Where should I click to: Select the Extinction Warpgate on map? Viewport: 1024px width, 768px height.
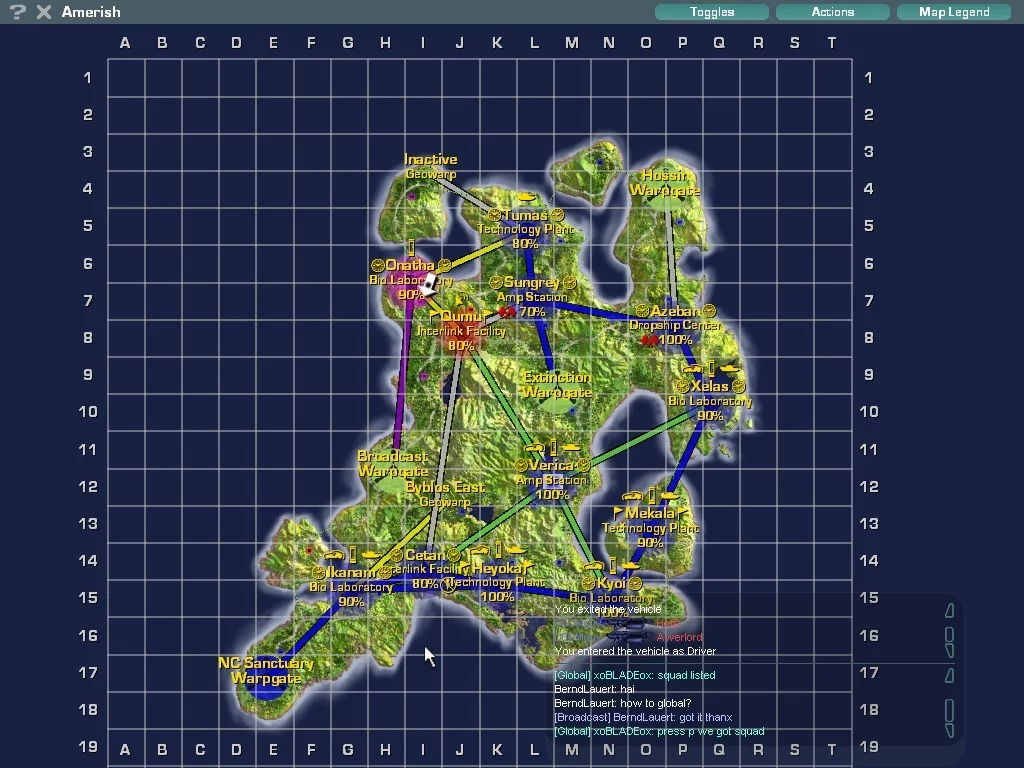(x=557, y=385)
